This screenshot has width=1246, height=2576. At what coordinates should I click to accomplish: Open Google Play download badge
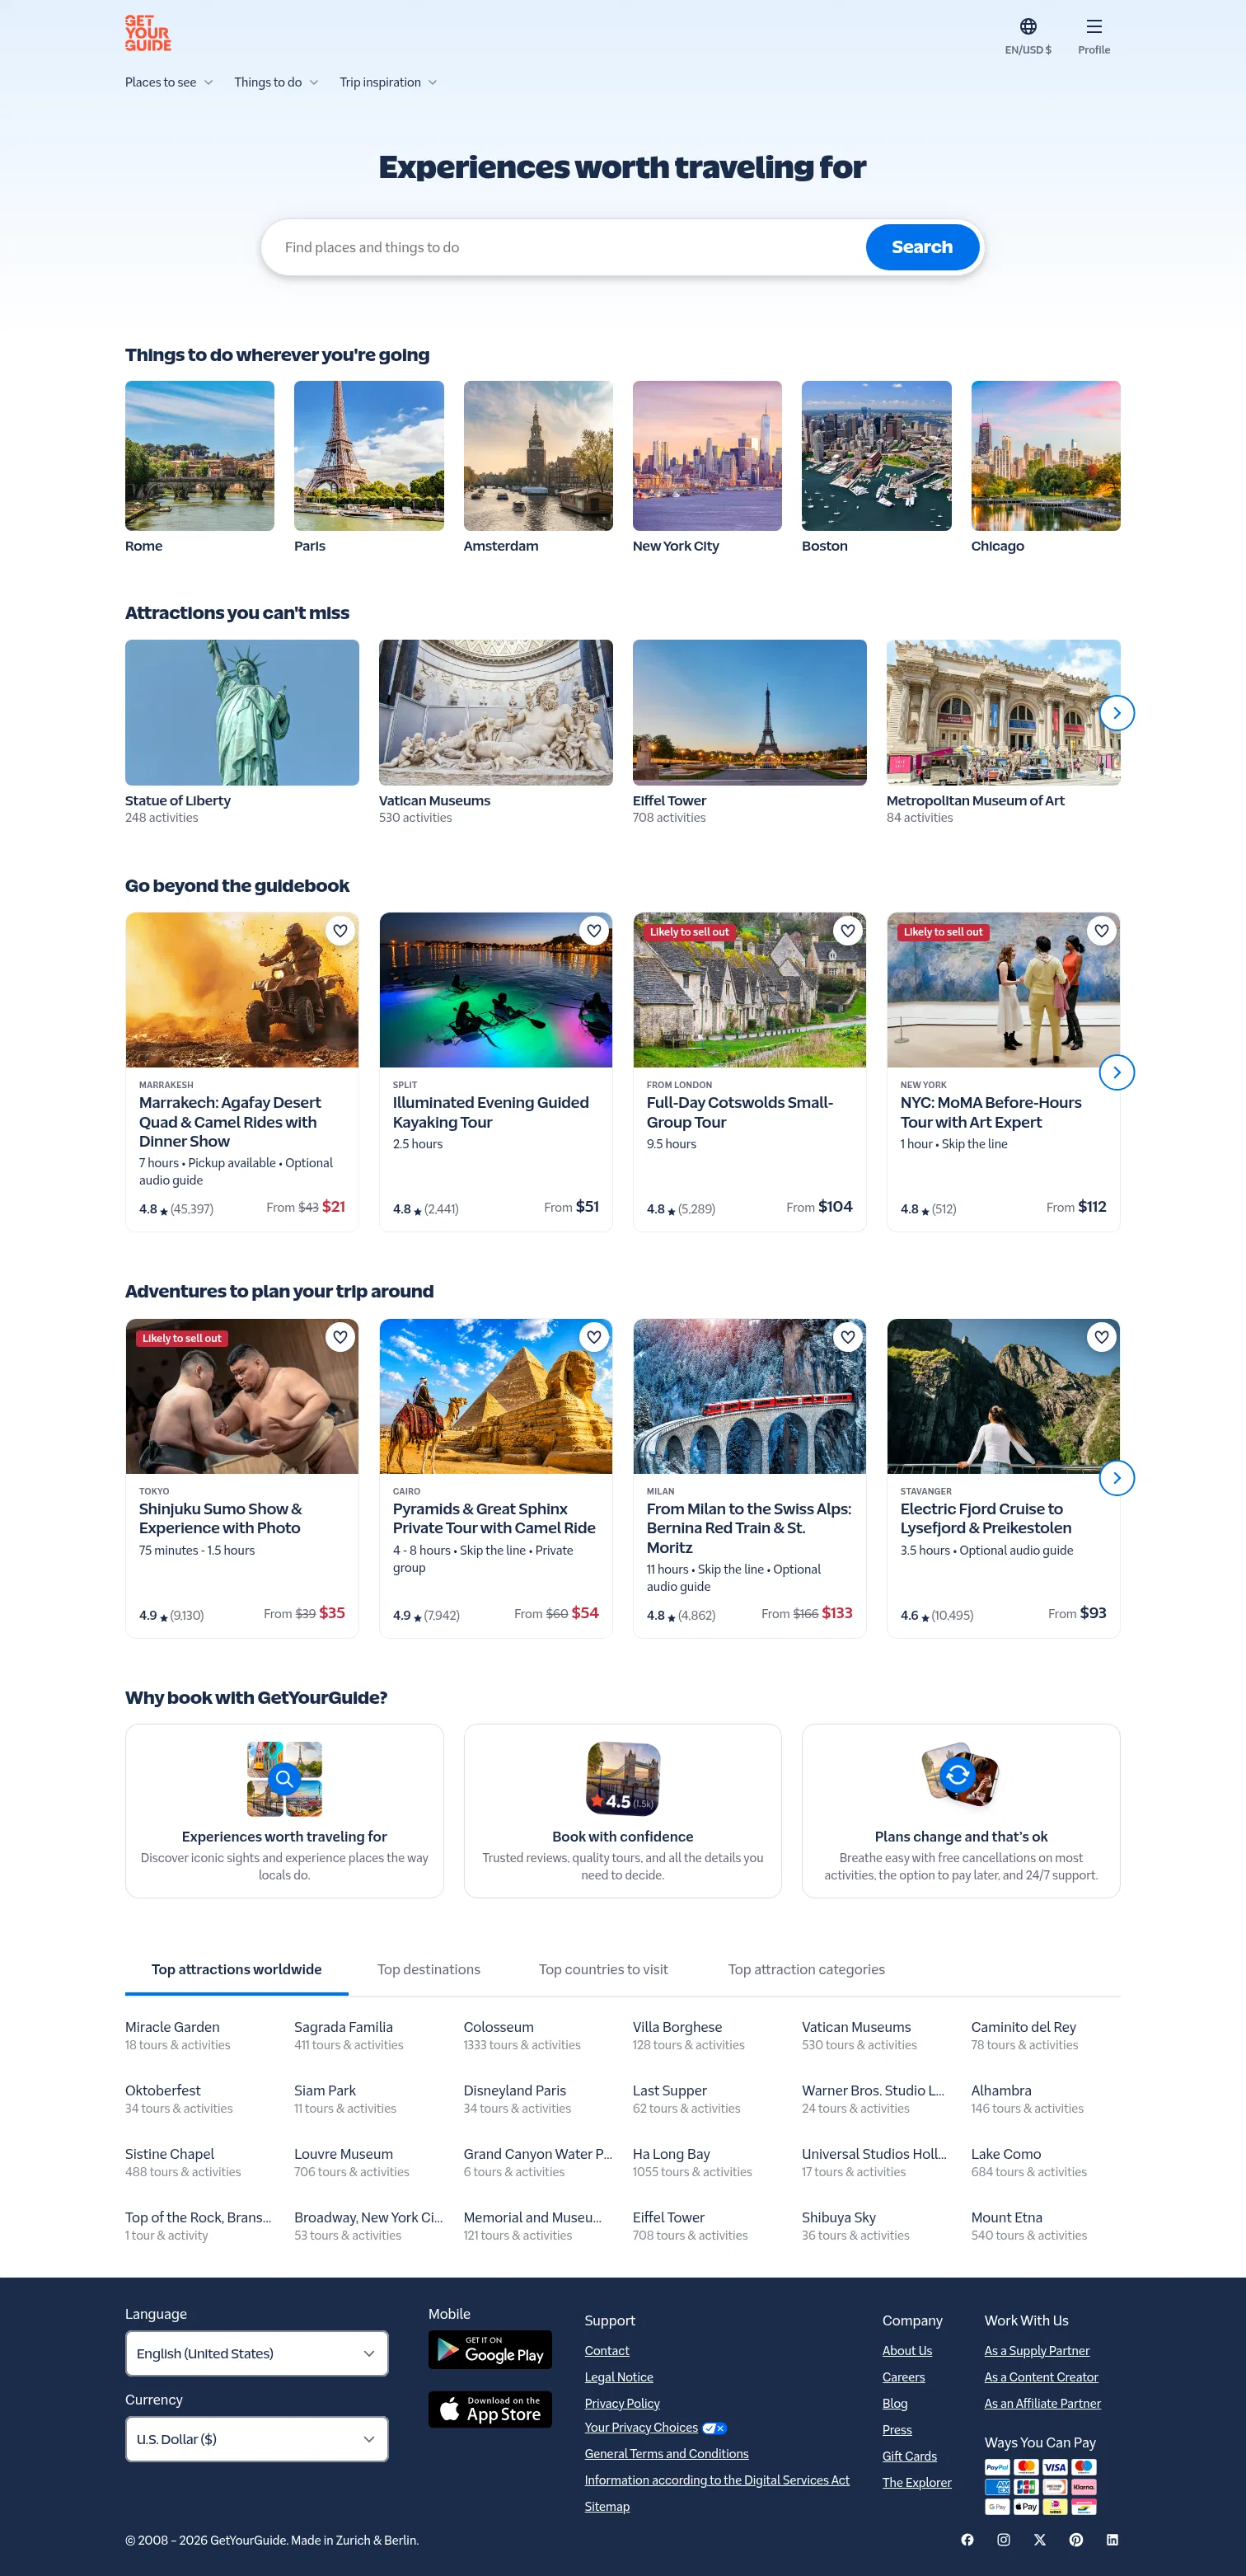tap(490, 2349)
